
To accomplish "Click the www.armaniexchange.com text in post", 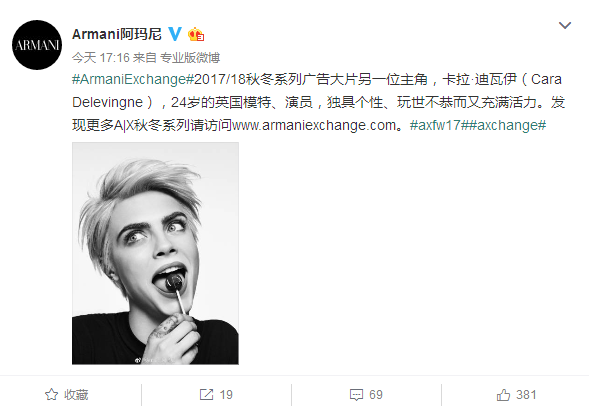I will coord(314,125).
